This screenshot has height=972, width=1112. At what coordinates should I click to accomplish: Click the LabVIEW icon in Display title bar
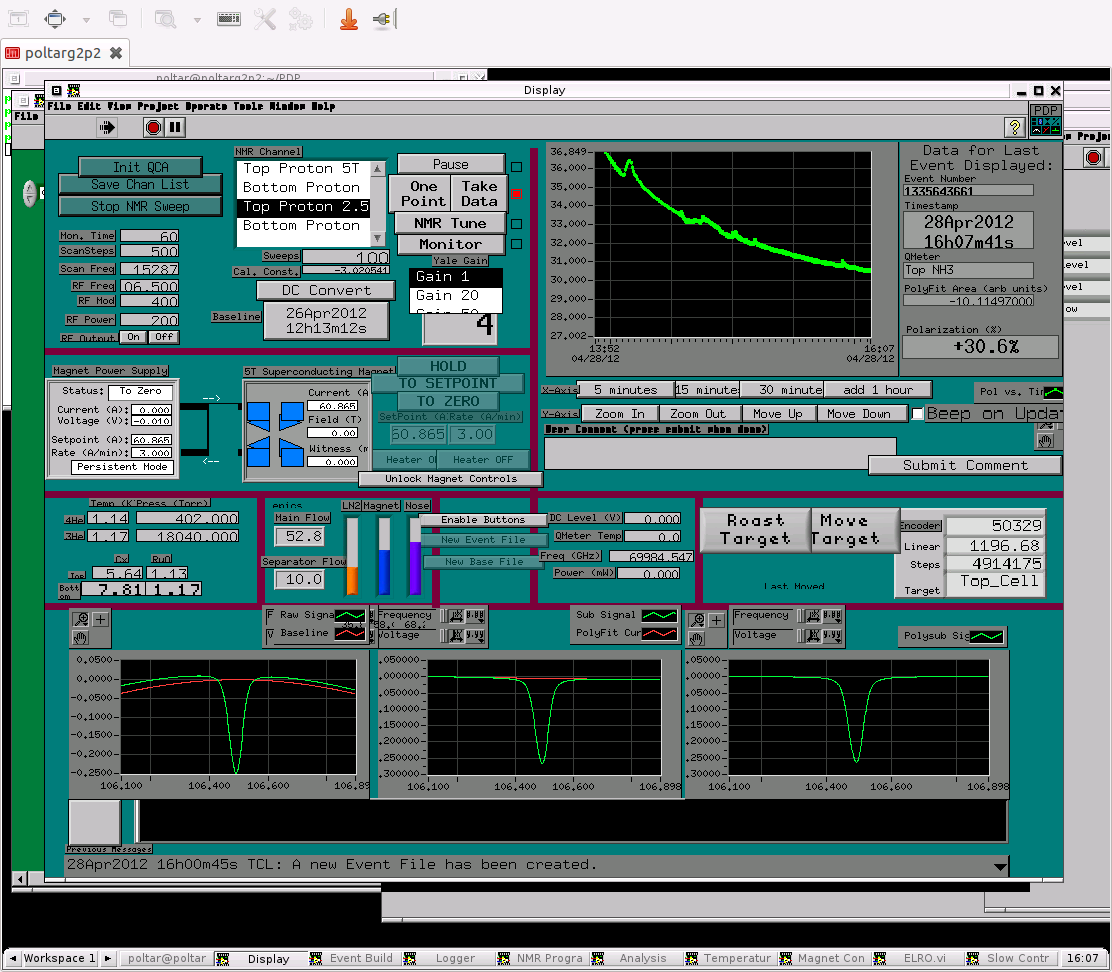(x=74, y=90)
